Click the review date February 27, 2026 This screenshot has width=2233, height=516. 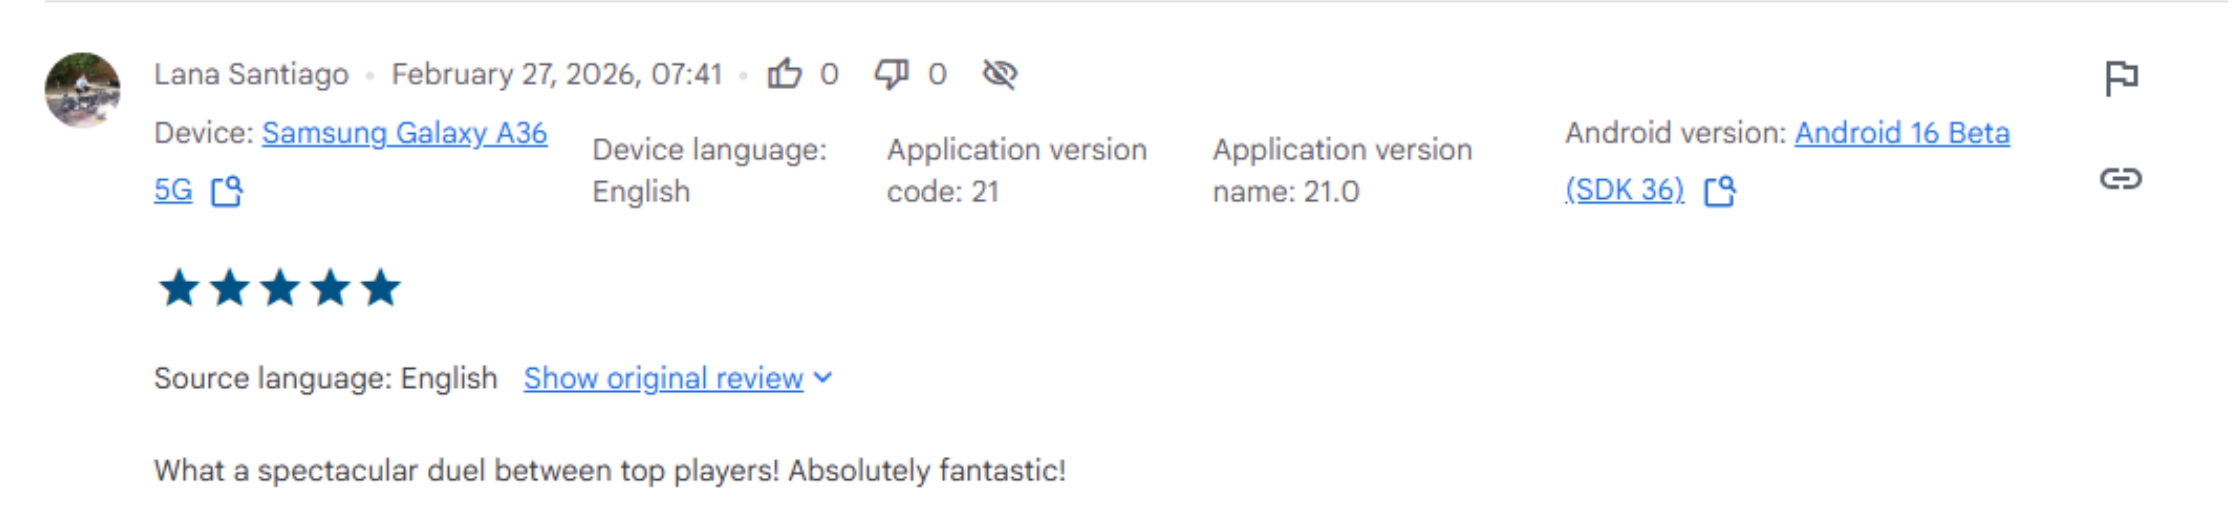556,74
